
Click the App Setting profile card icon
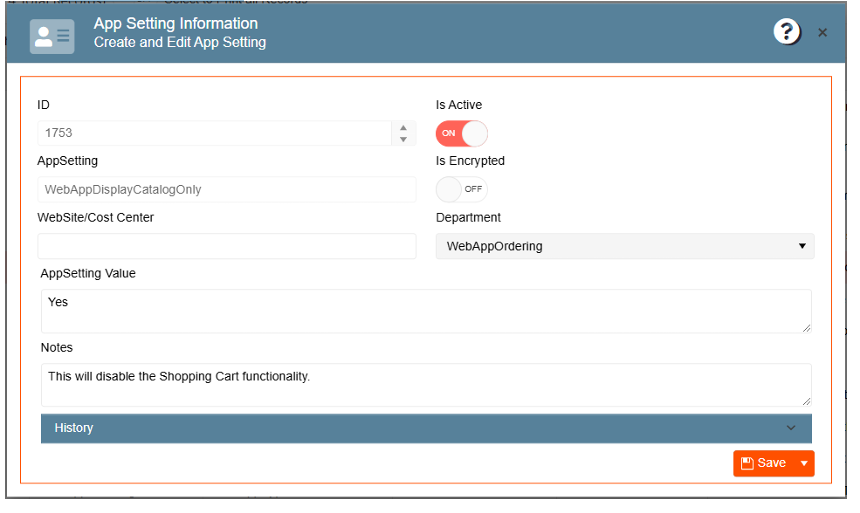[51, 36]
